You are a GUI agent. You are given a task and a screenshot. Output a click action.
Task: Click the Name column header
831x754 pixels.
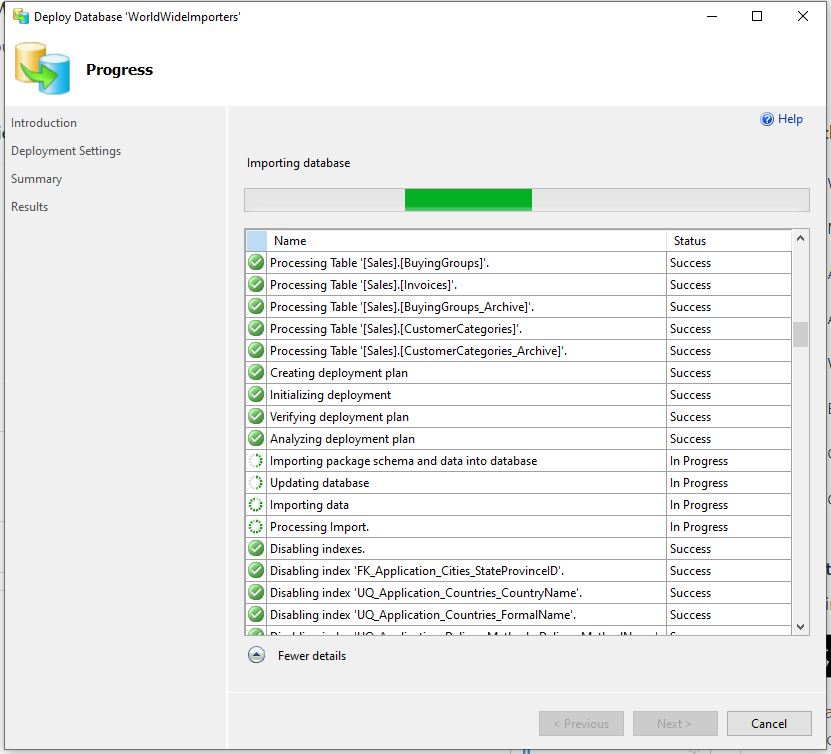tap(290, 241)
